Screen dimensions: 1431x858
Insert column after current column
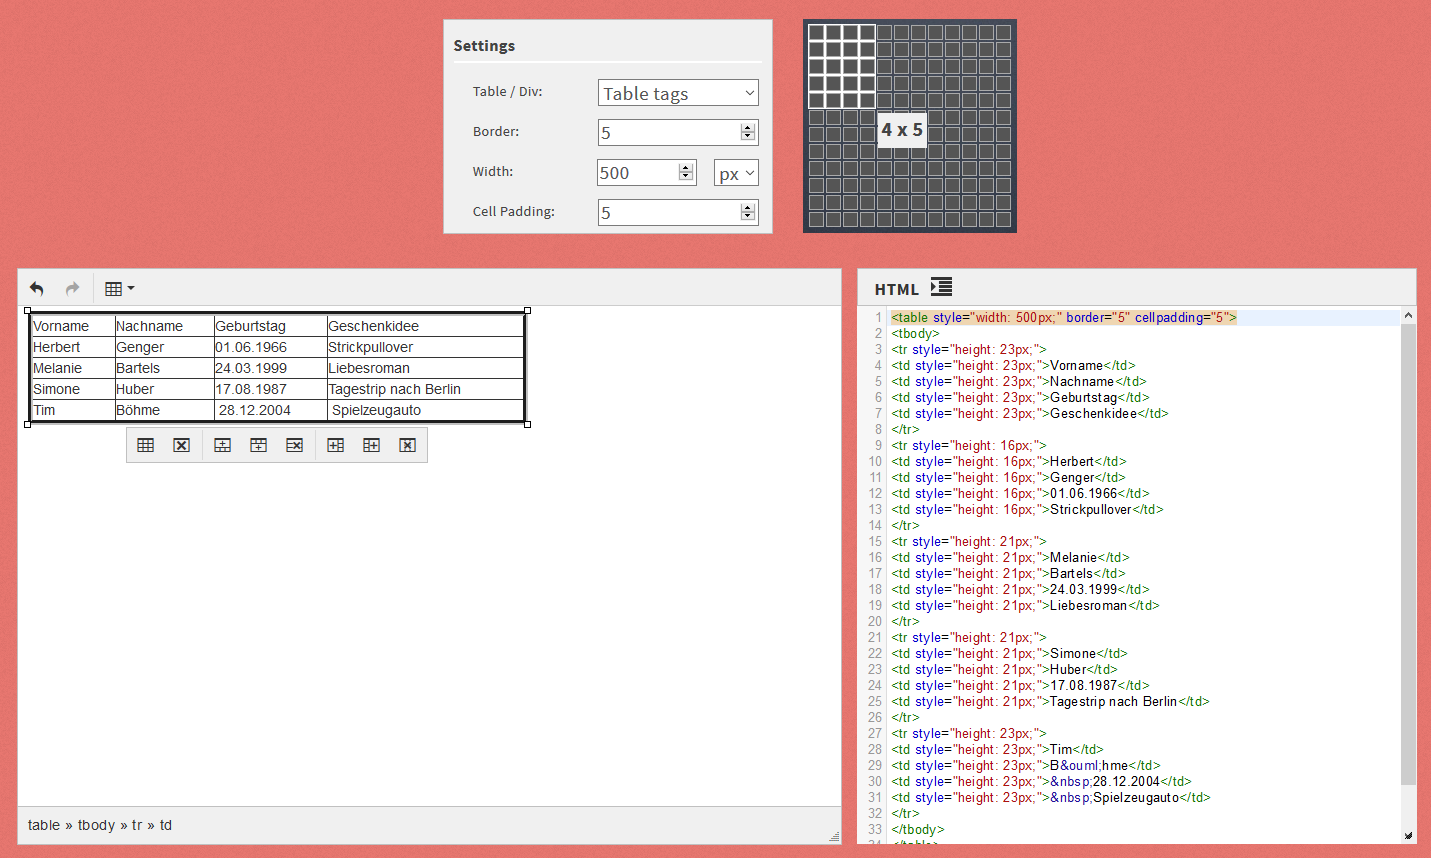point(371,445)
